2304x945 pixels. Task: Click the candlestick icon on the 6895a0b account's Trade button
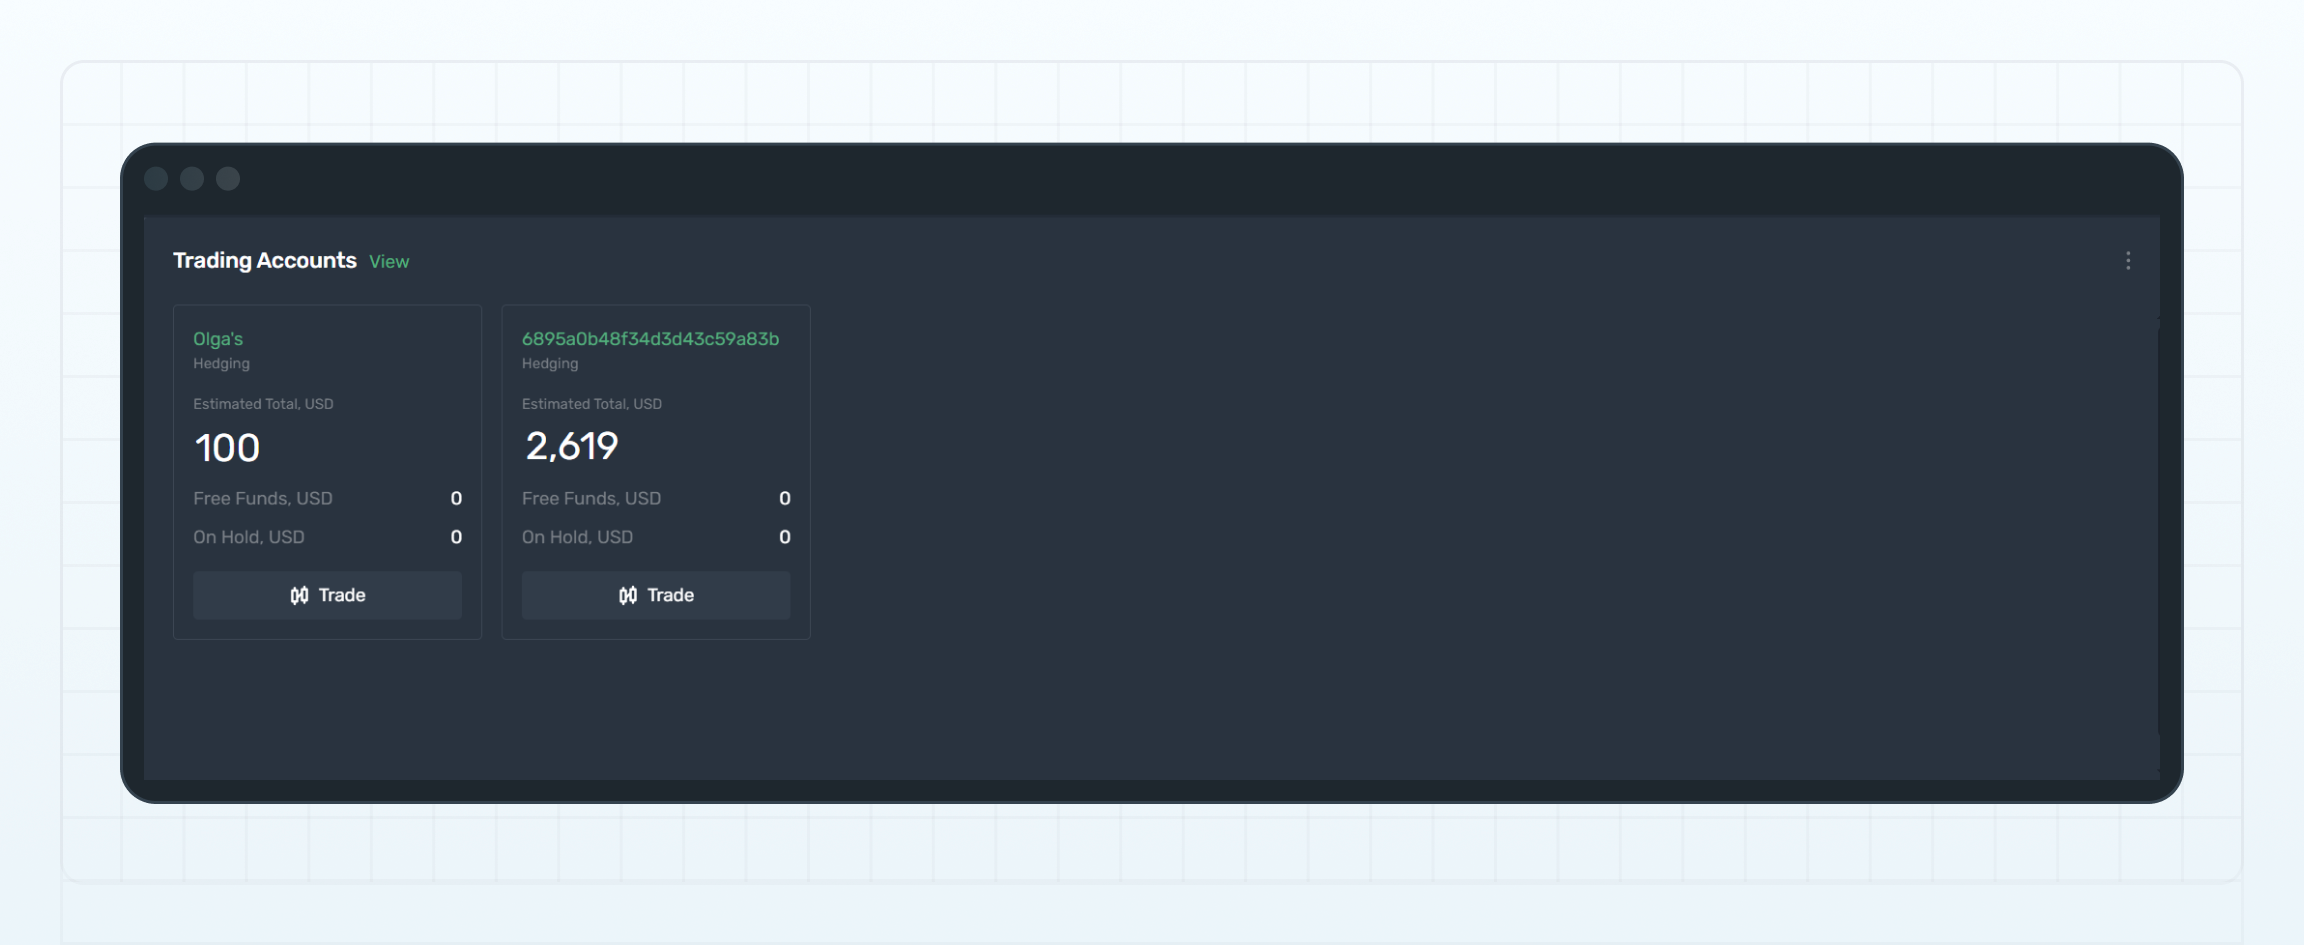point(627,596)
